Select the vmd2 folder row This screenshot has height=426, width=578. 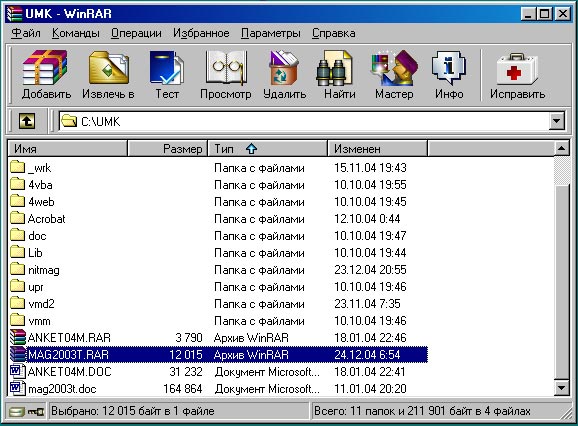click(218, 303)
